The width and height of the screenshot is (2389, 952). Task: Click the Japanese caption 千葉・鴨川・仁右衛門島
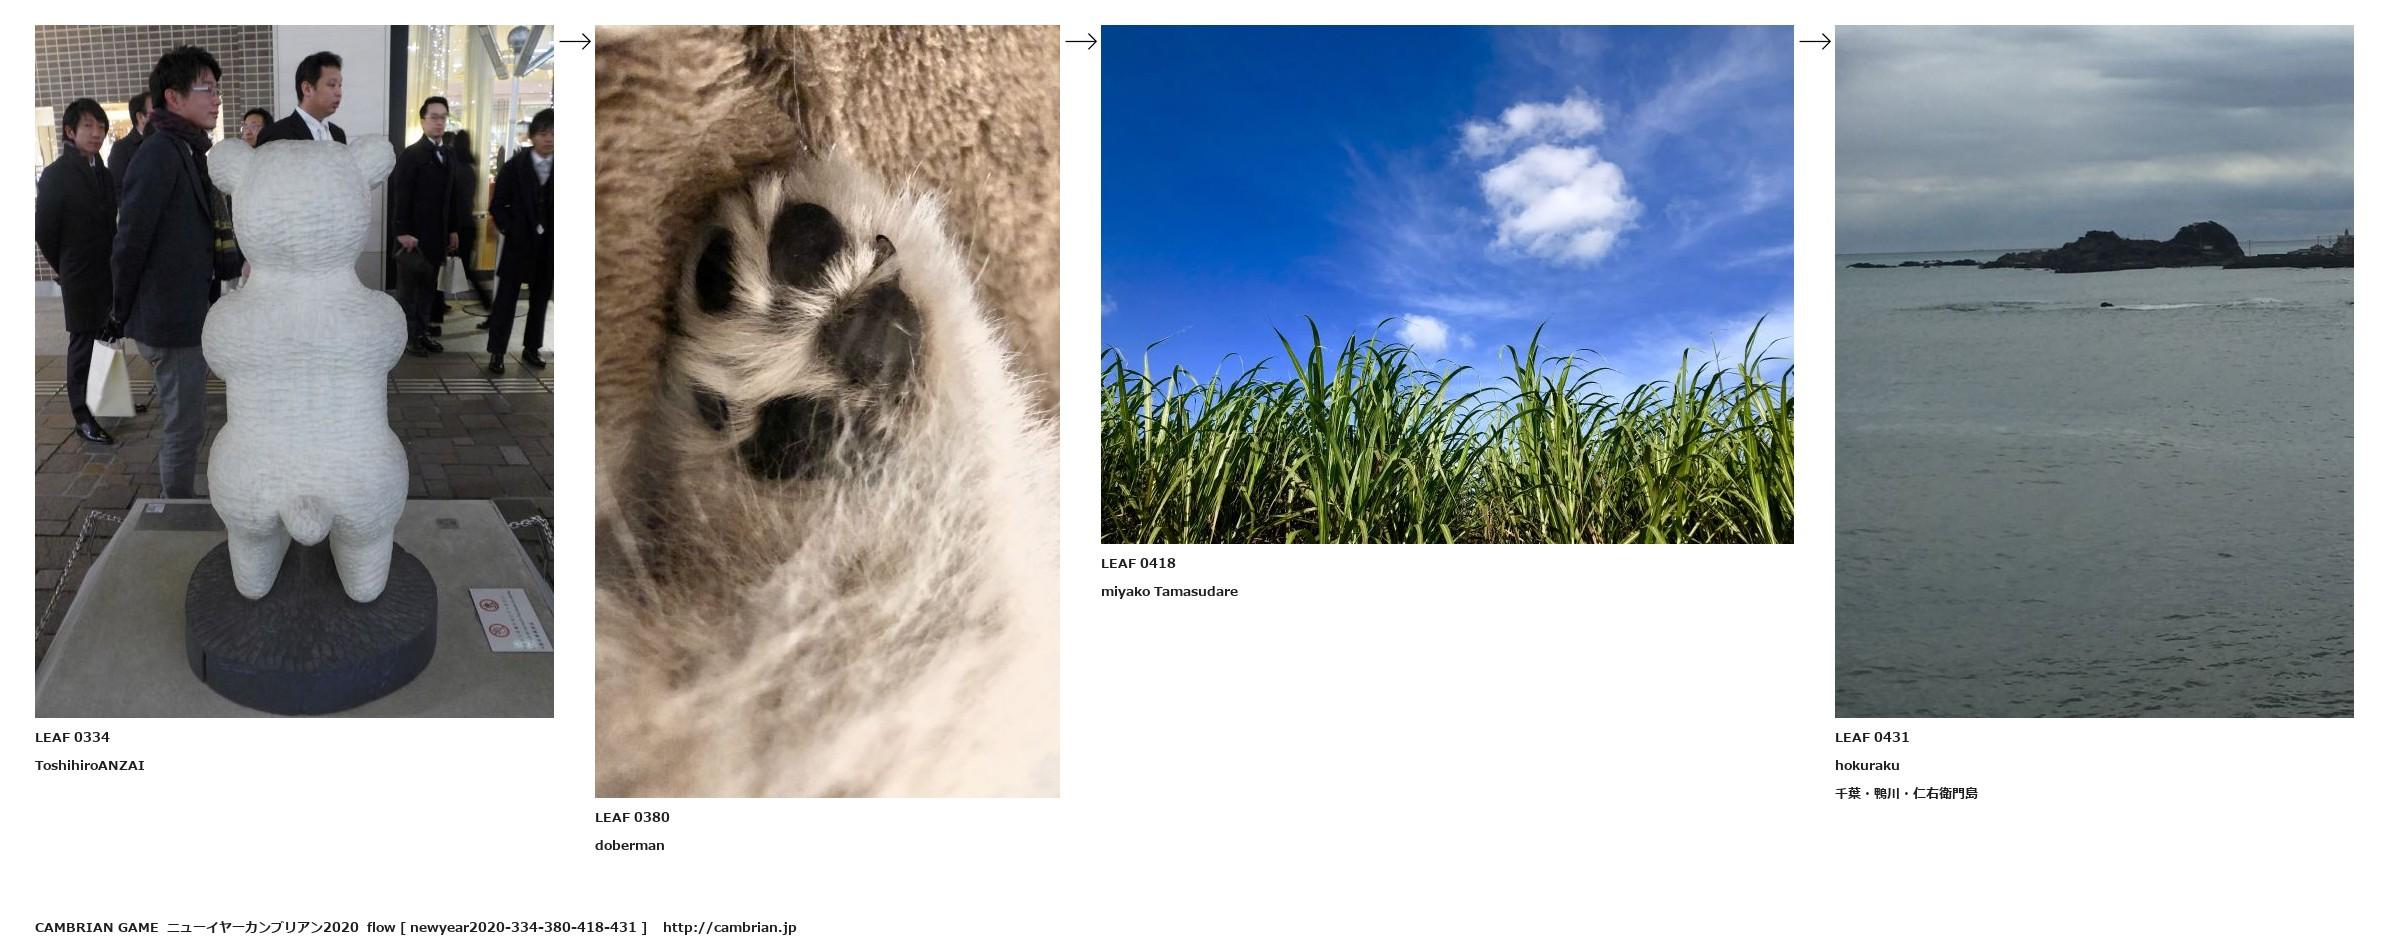pyautogui.click(x=1906, y=793)
